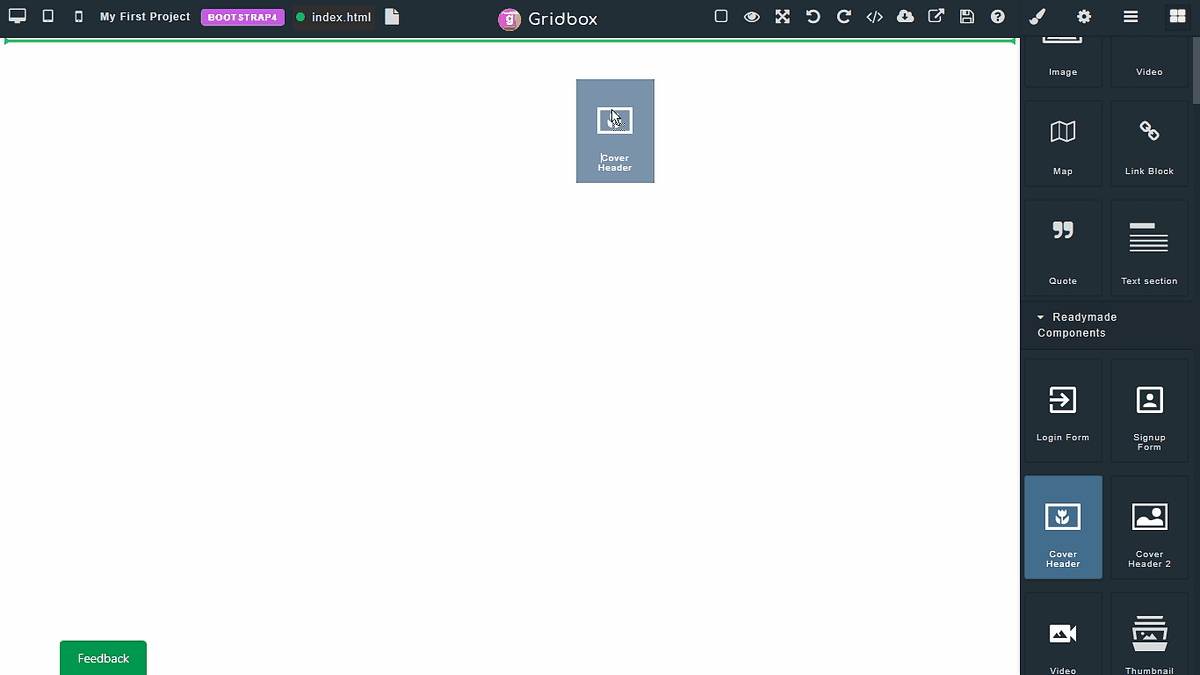Image resolution: width=1200 pixels, height=675 pixels.
Task: Select the Map component
Action: click(x=1062, y=142)
